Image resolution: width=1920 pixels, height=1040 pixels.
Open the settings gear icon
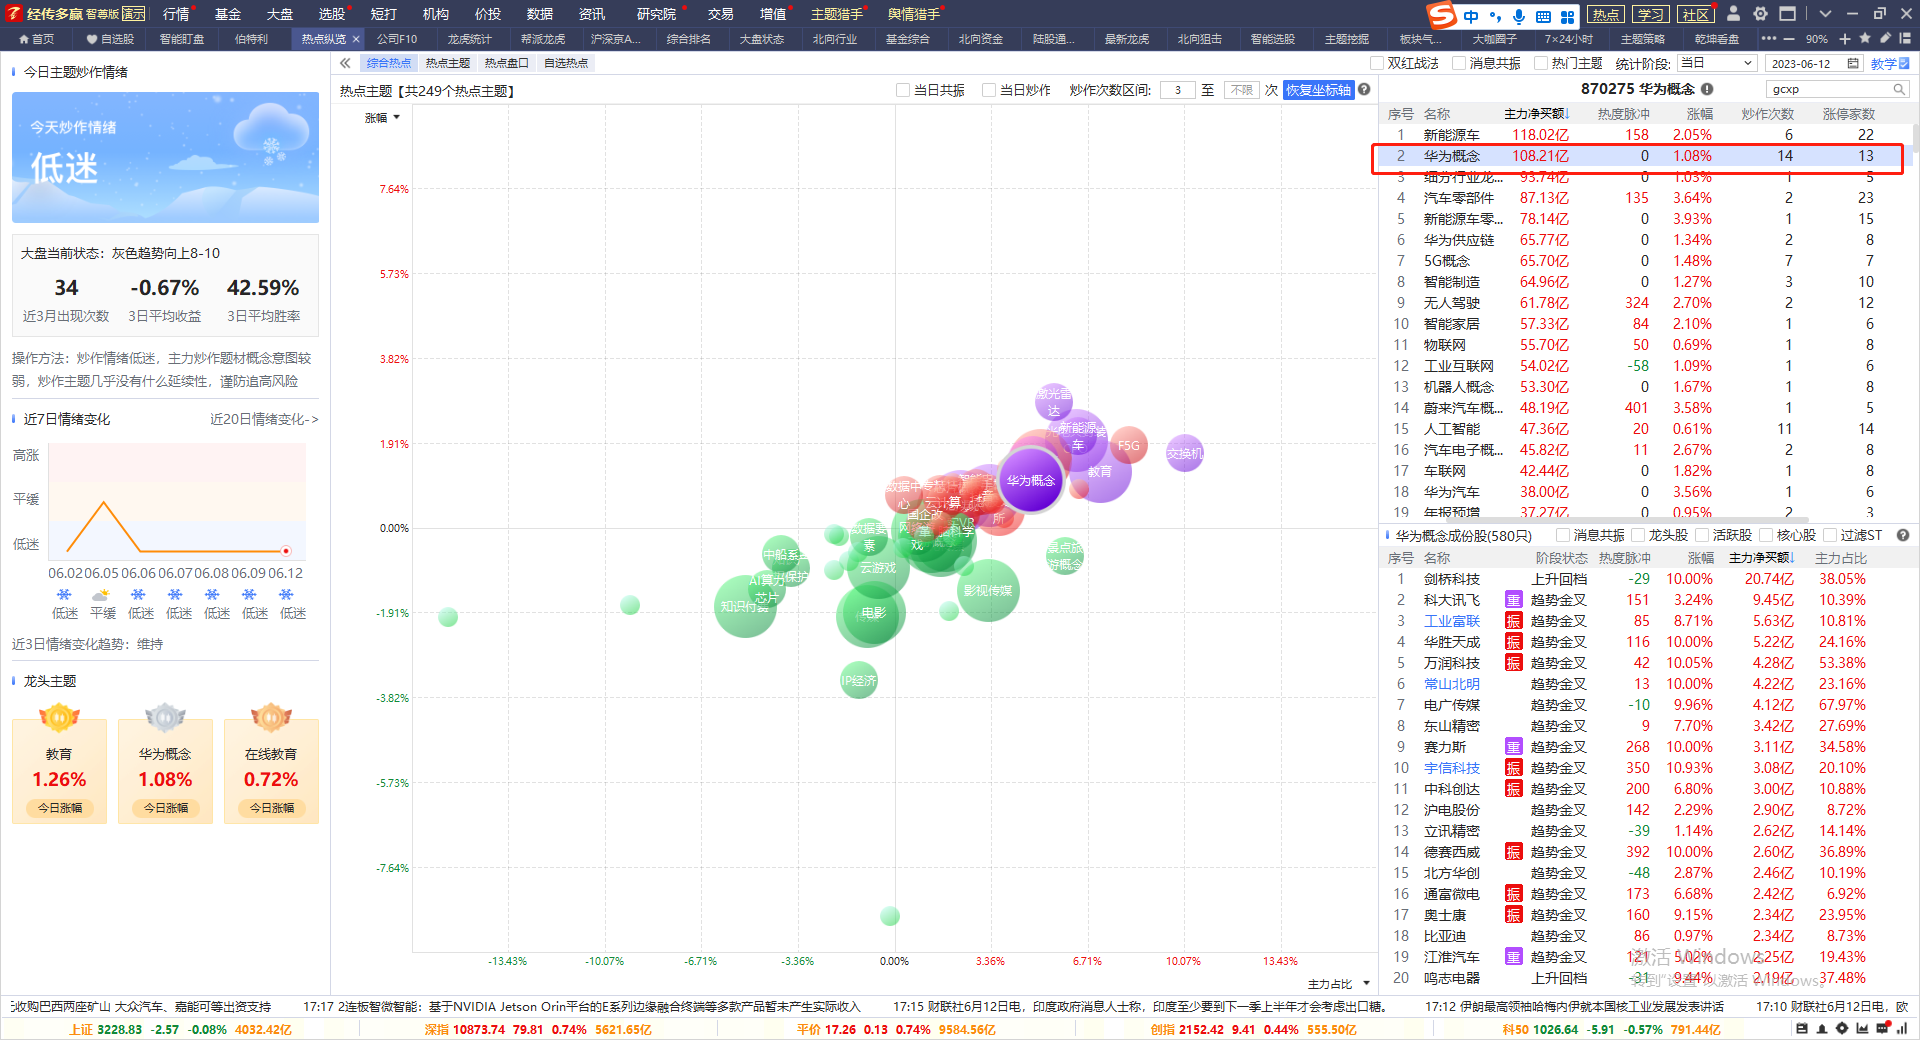(x=1760, y=14)
